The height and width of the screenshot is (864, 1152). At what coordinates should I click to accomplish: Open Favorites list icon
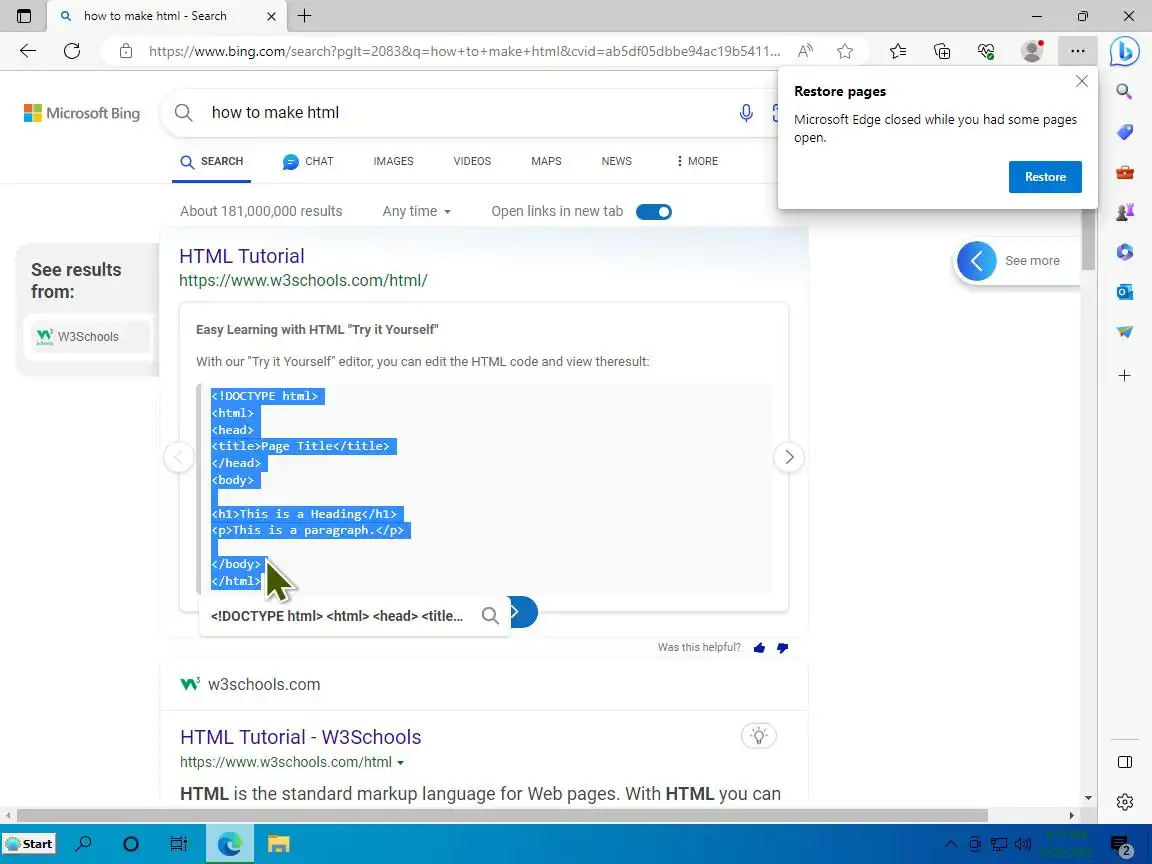pyautogui.click(x=898, y=51)
